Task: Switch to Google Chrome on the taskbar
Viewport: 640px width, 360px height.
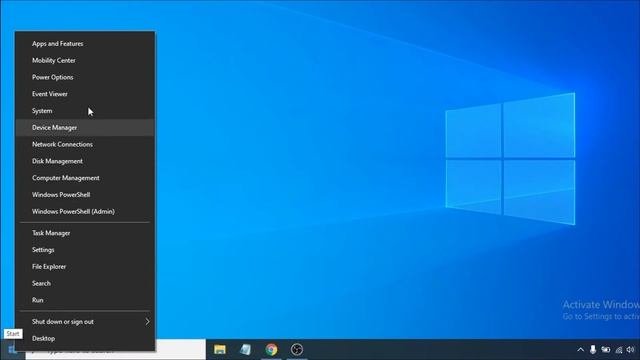Action: (271, 350)
